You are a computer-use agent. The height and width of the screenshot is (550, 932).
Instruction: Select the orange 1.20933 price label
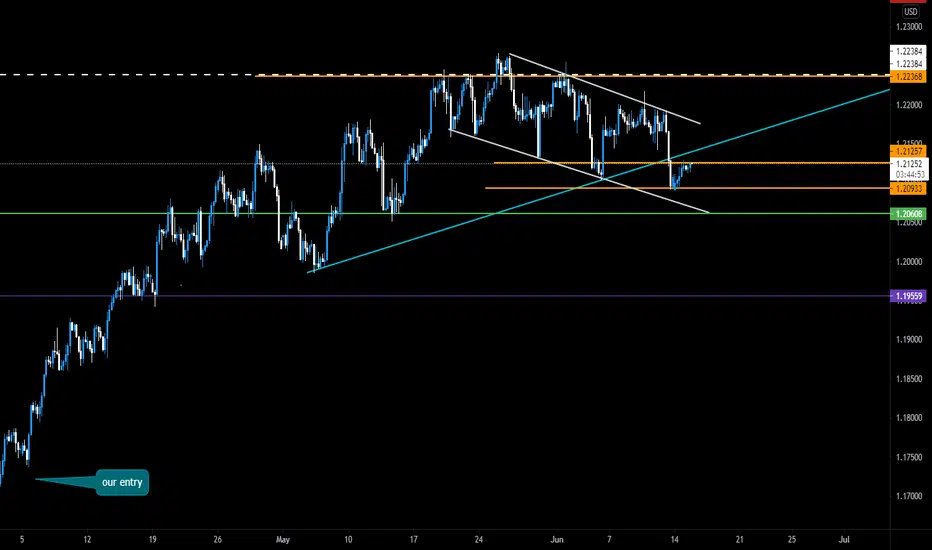[x=908, y=188]
